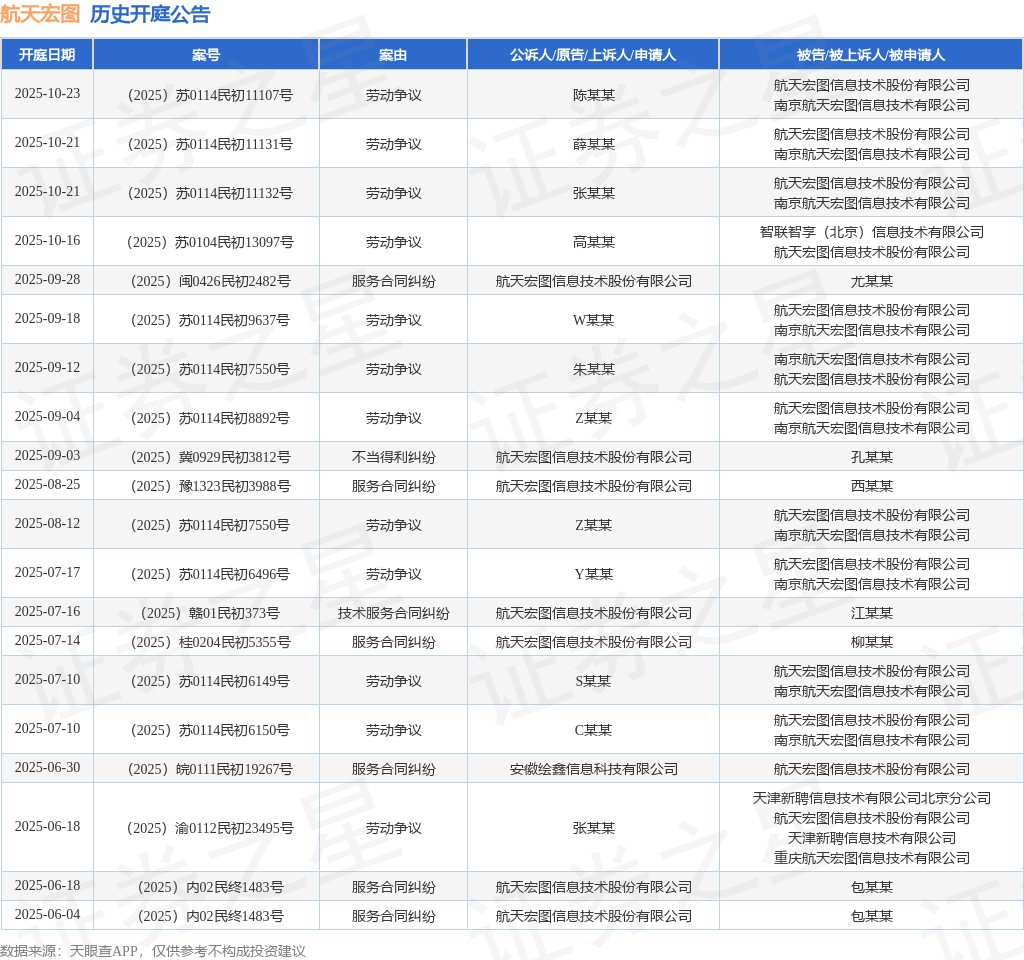
Task: Click defendant name 柳某某
Action: (x=872, y=642)
